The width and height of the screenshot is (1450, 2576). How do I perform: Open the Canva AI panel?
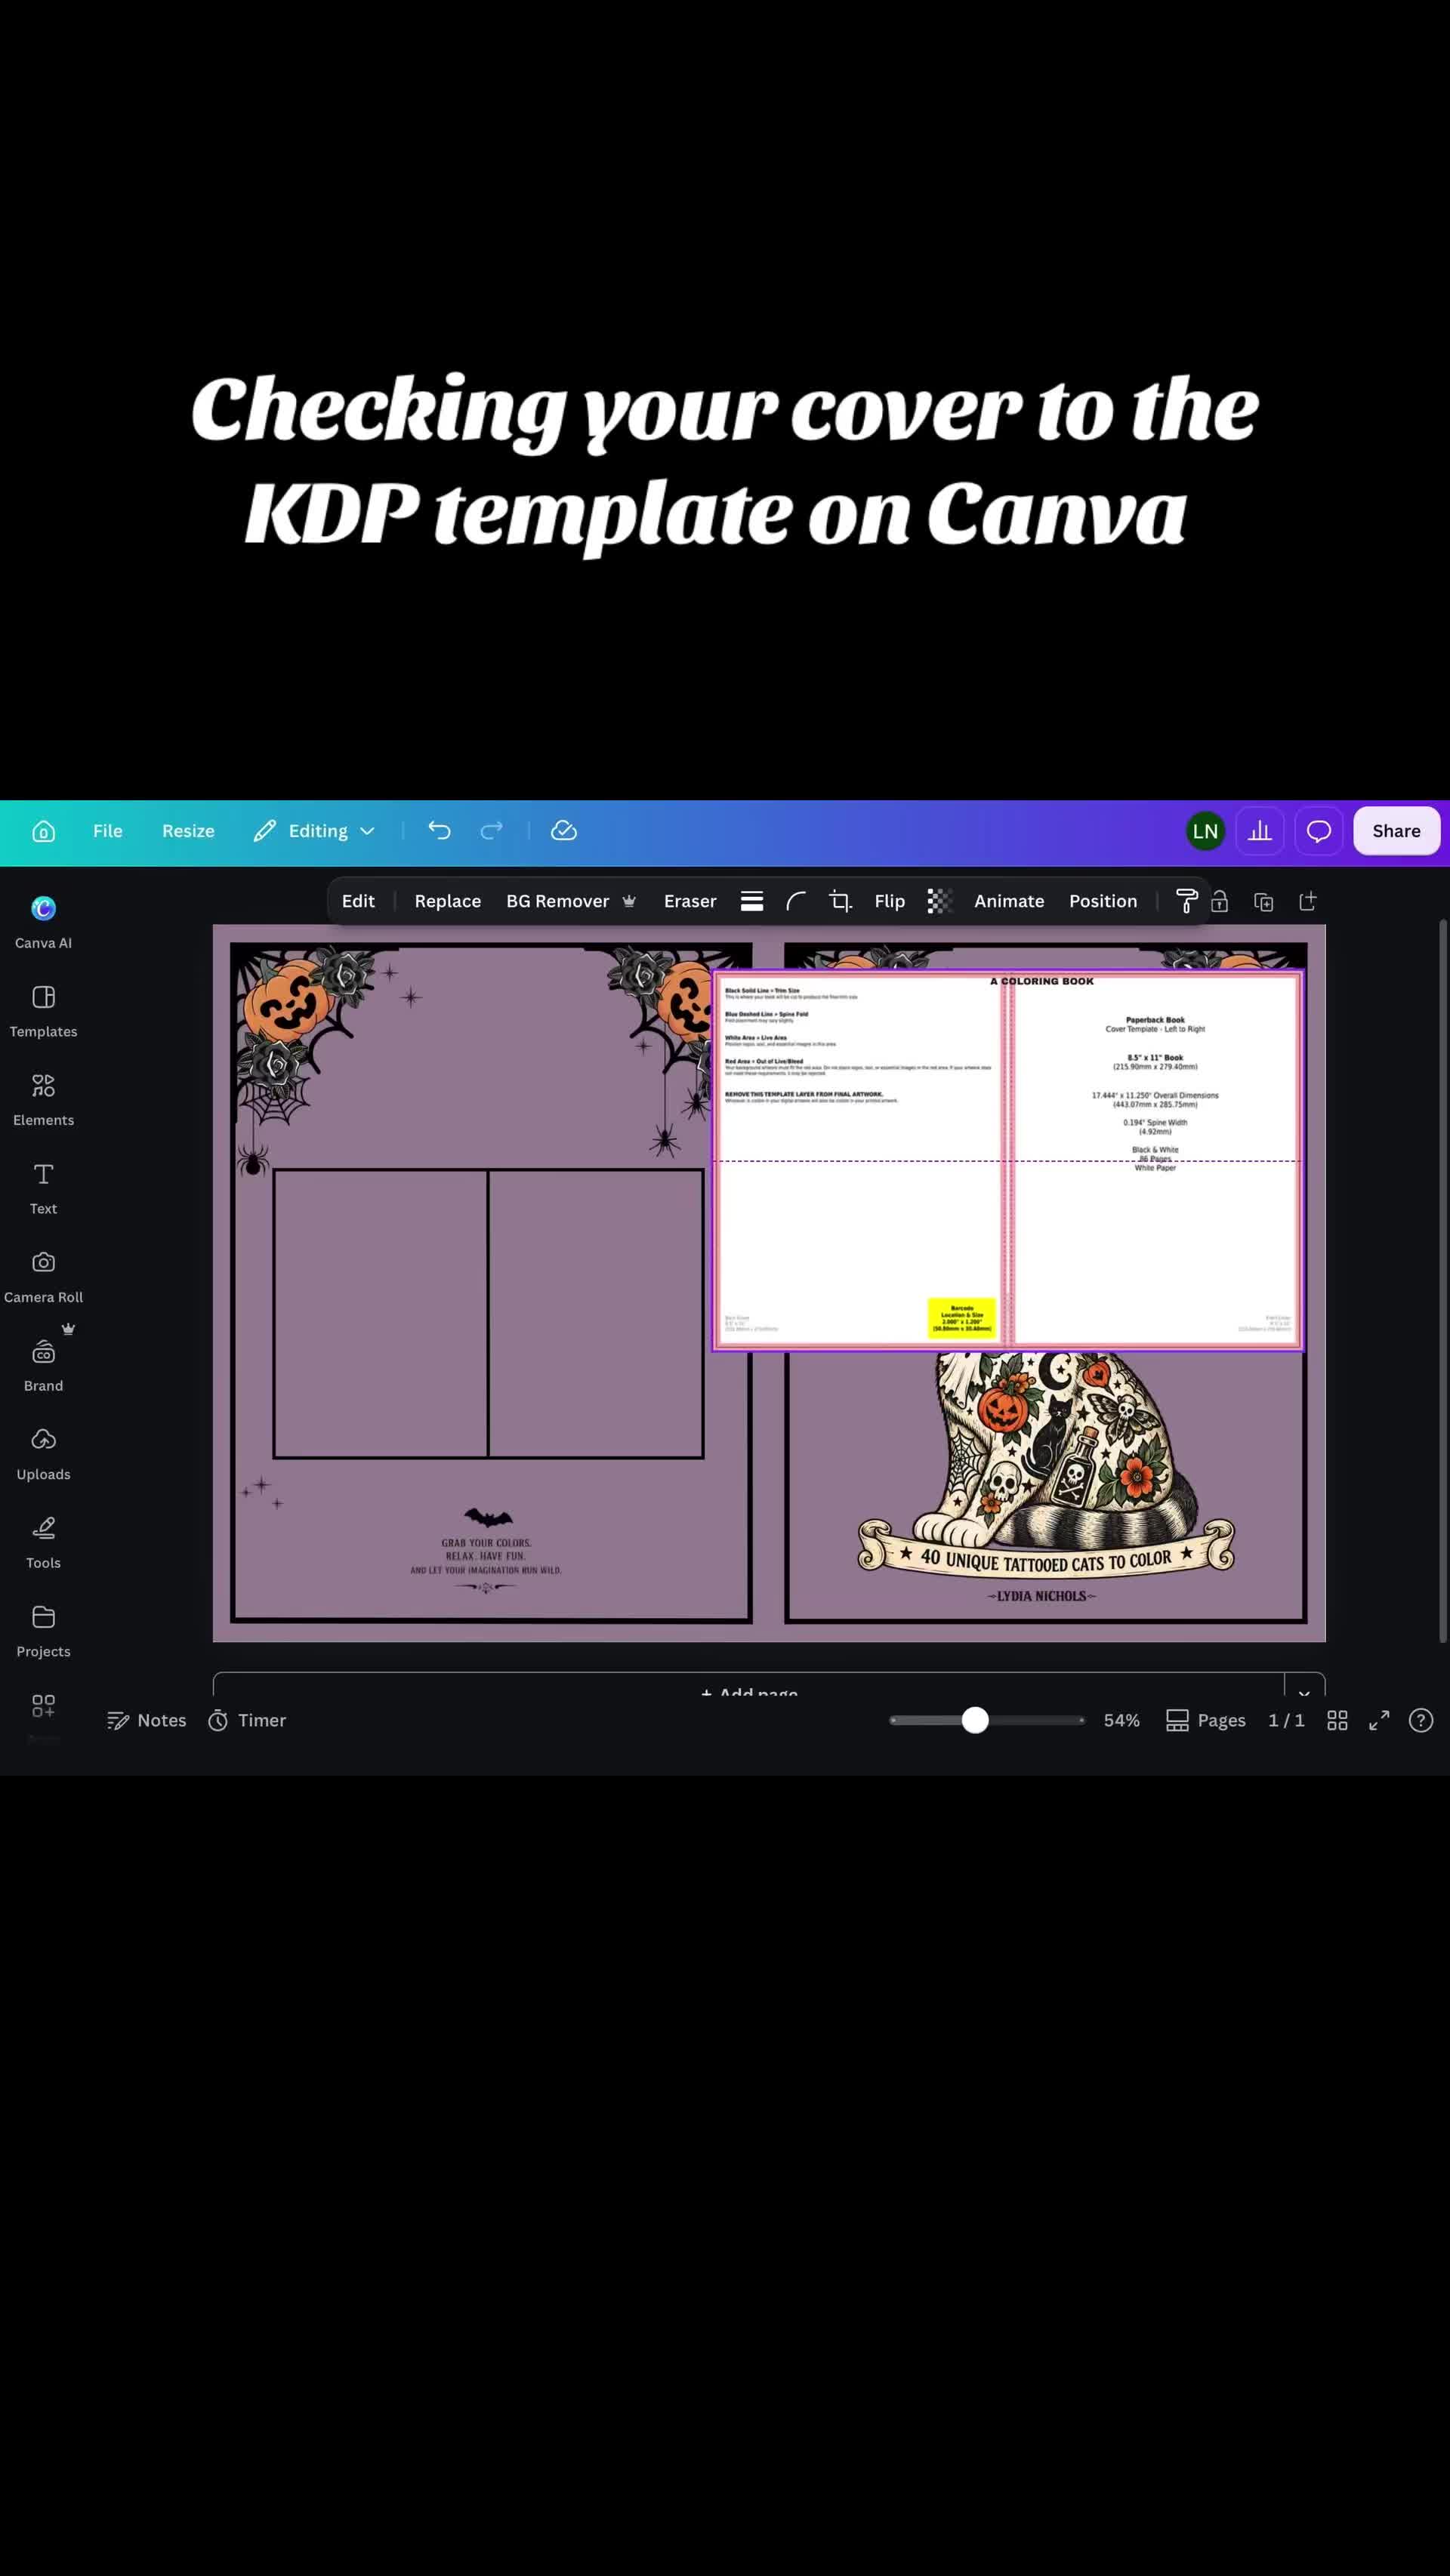pyautogui.click(x=43, y=922)
